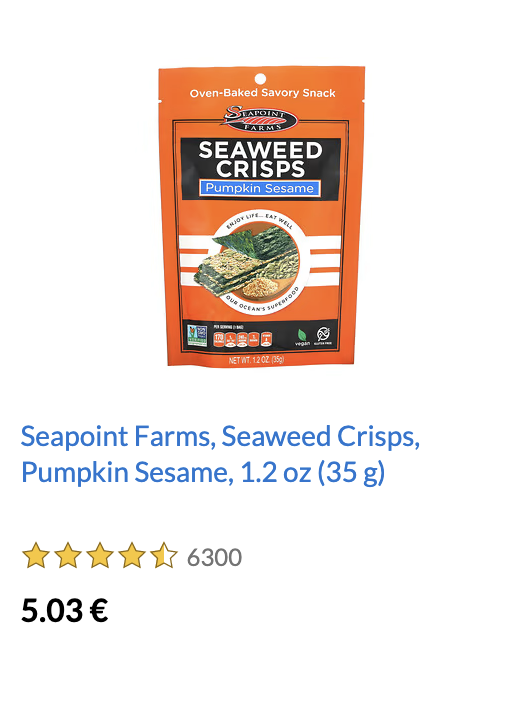Image resolution: width=510 pixels, height=726 pixels.
Task: Click the Non-GMO Project verified badge
Action: click(197, 336)
